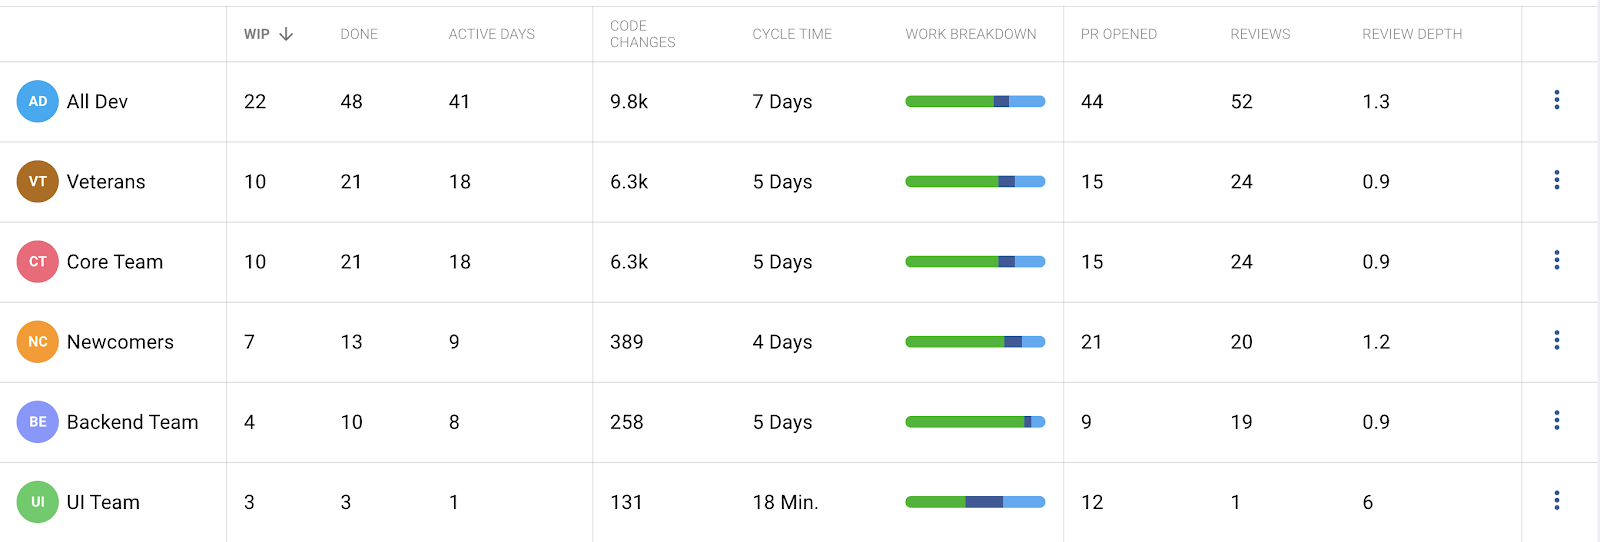Click the Core Team CT avatar
The image size is (1600, 542).
[38, 262]
